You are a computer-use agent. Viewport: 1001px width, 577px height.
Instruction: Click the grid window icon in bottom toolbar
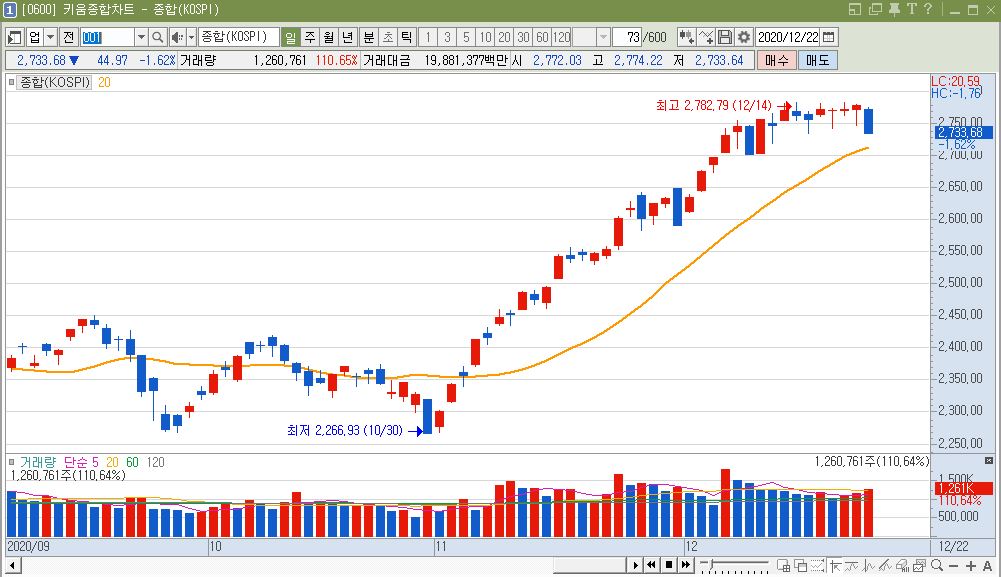tap(783, 566)
